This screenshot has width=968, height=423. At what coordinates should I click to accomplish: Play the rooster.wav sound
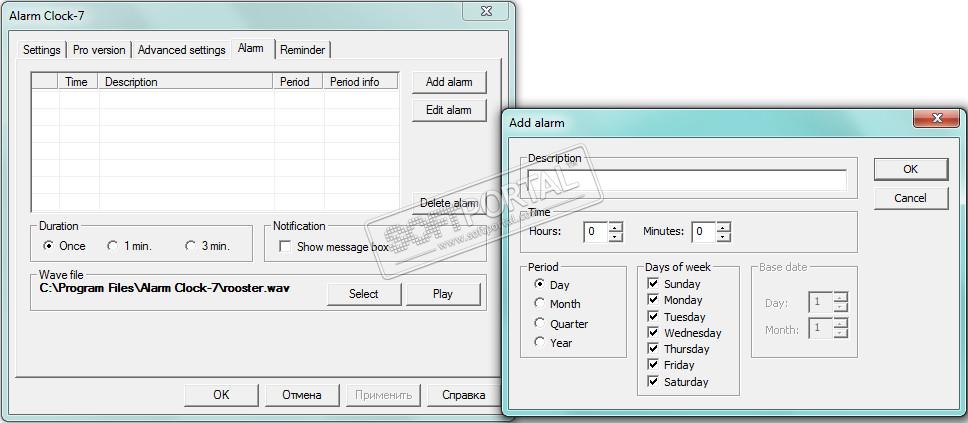pos(443,294)
